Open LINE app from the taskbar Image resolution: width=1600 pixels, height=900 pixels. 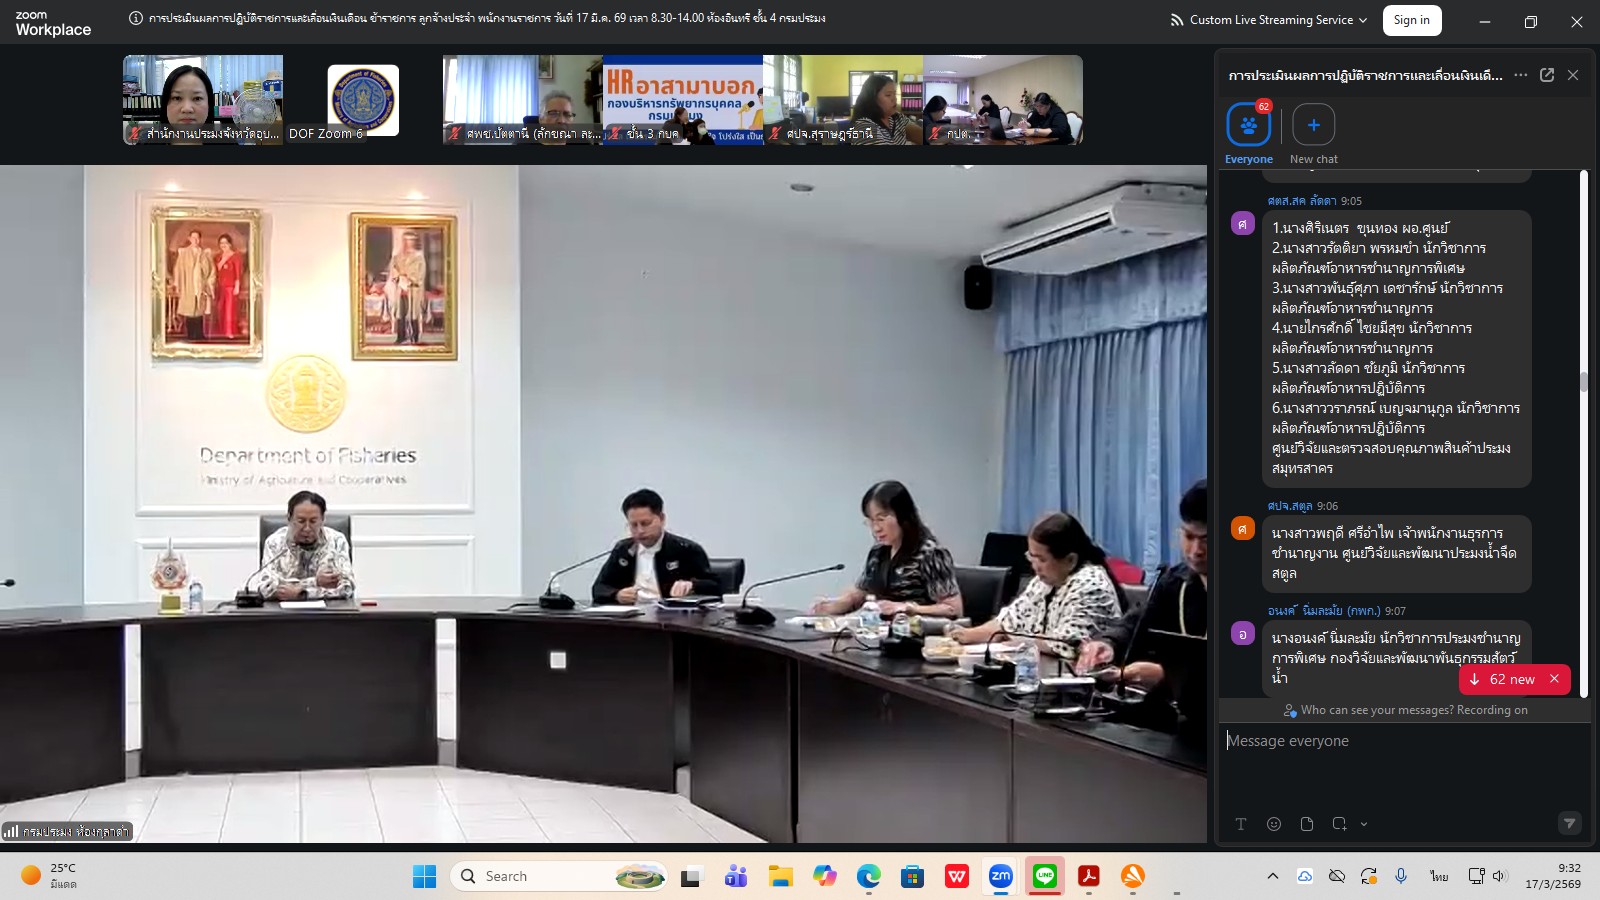click(1044, 876)
